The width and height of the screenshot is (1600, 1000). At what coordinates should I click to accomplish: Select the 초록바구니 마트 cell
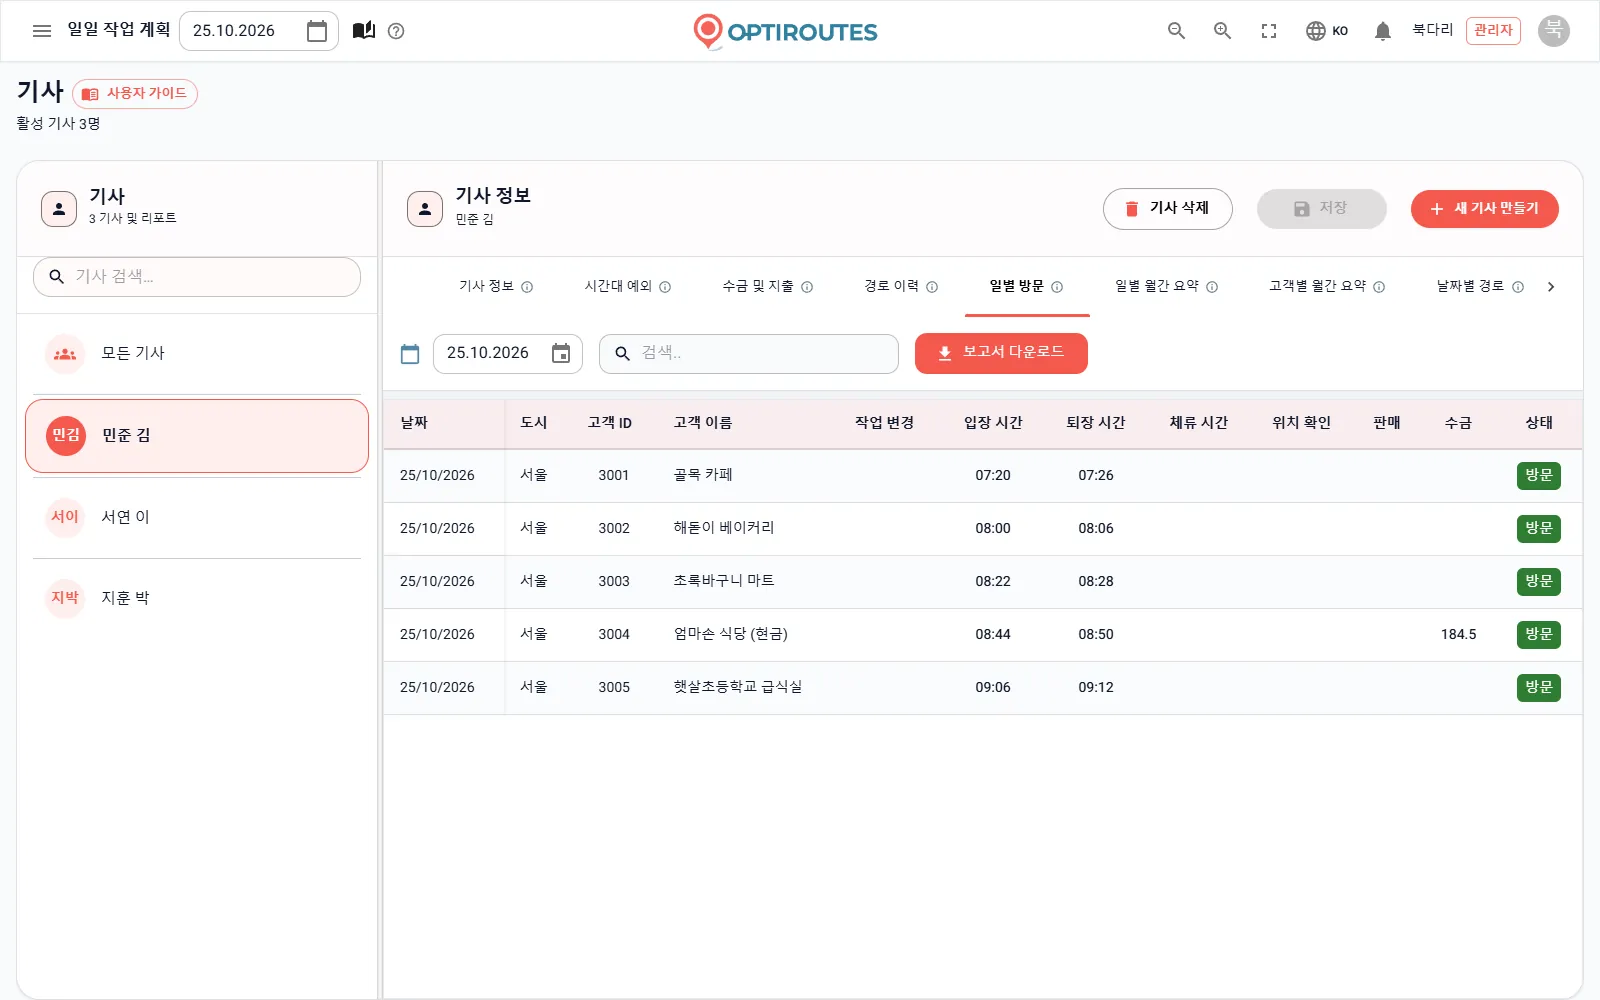pyautogui.click(x=724, y=581)
